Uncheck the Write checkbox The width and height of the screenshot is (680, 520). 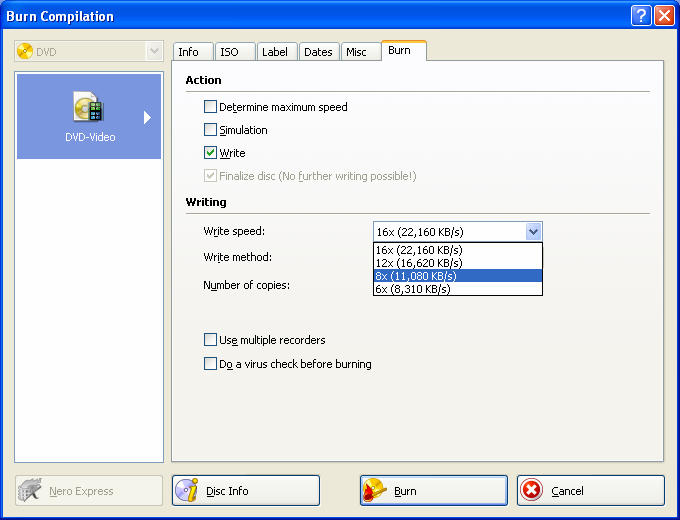click(210, 153)
